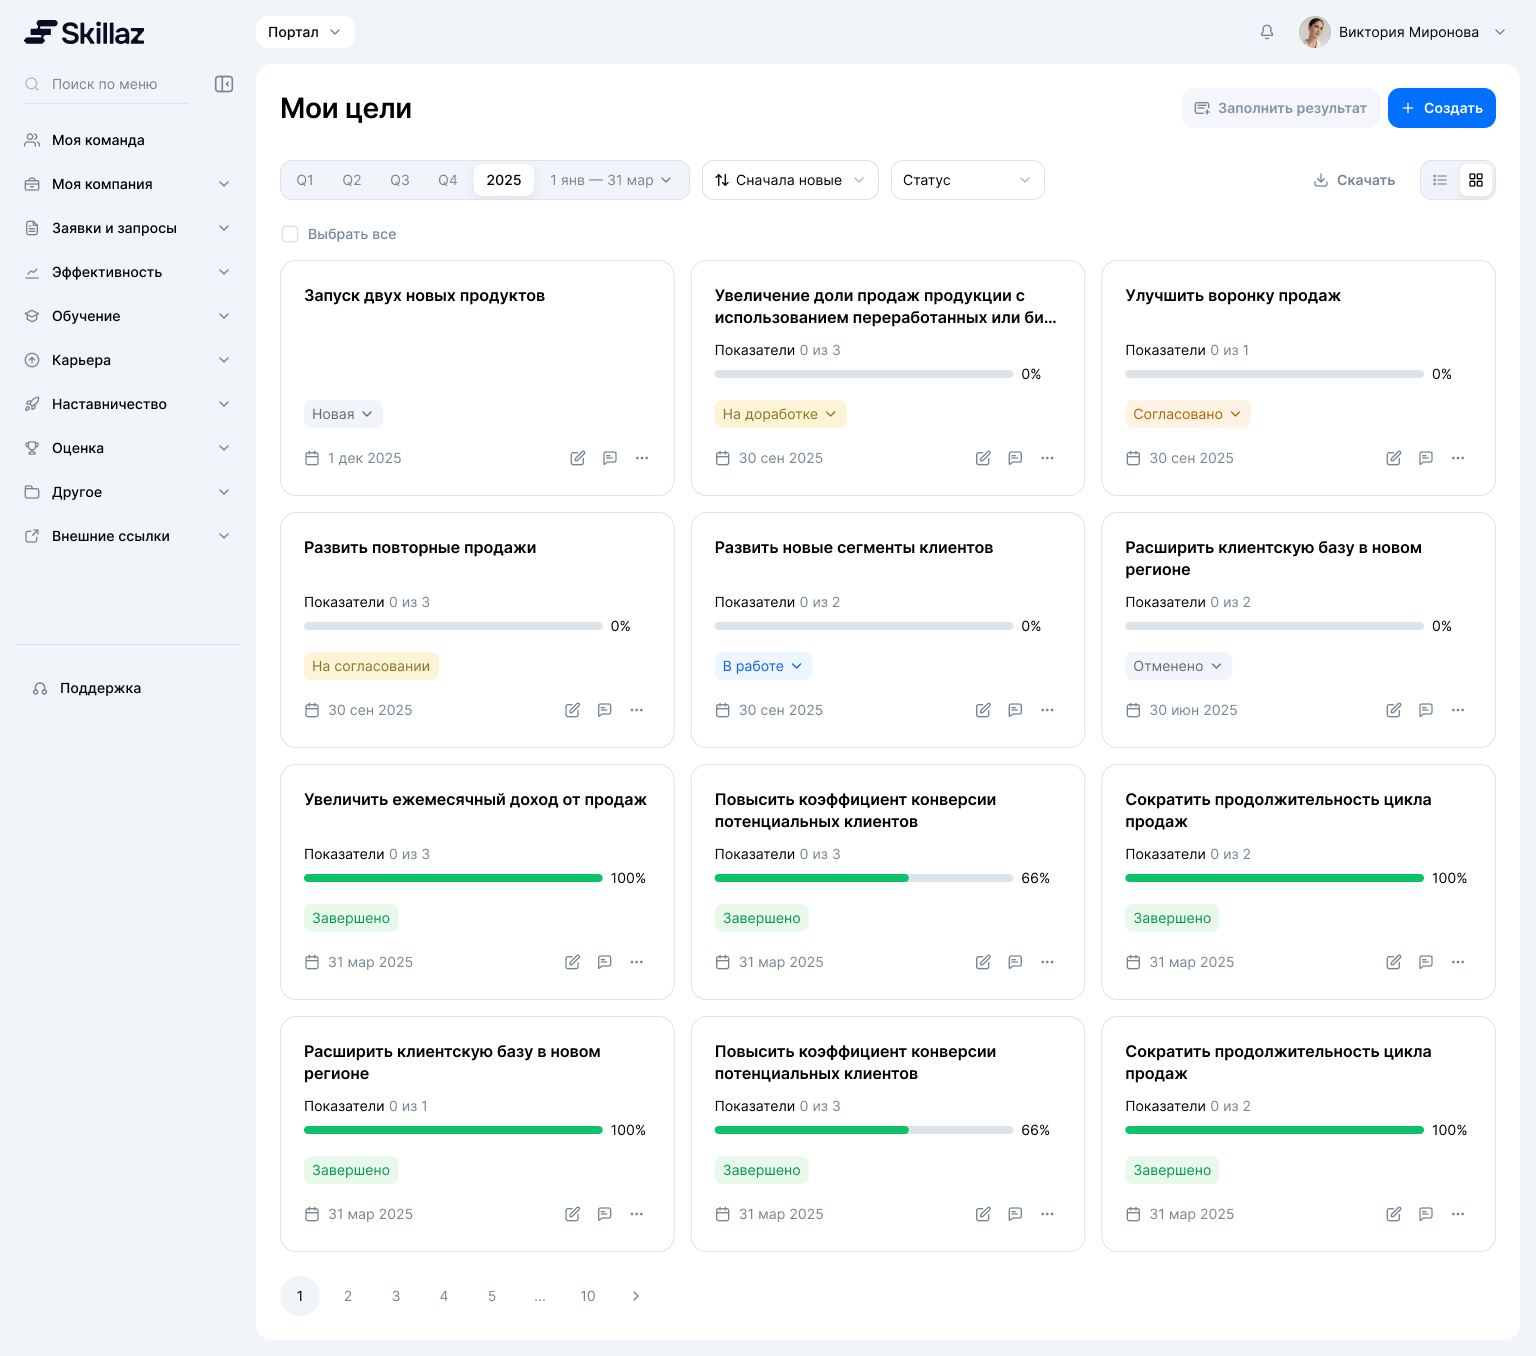Expand the 'Эффективность' sidebar section
This screenshot has height=1356, width=1536.
(128, 272)
